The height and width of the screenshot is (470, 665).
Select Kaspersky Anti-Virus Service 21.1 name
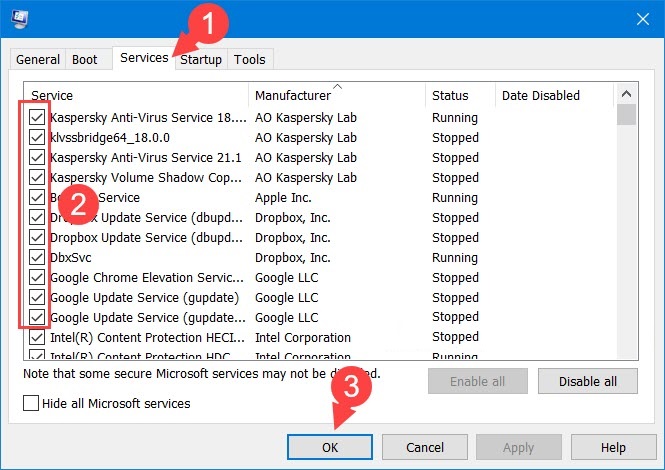145,158
